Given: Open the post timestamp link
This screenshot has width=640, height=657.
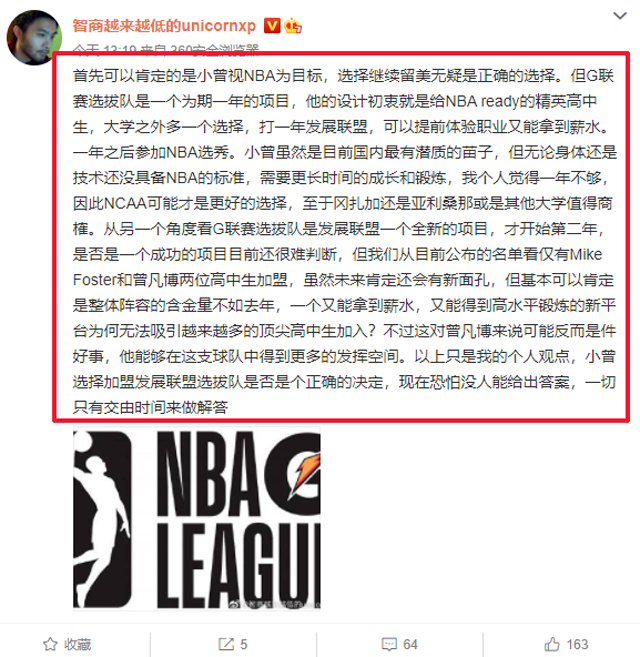Looking at the screenshot, I should [104, 49].
